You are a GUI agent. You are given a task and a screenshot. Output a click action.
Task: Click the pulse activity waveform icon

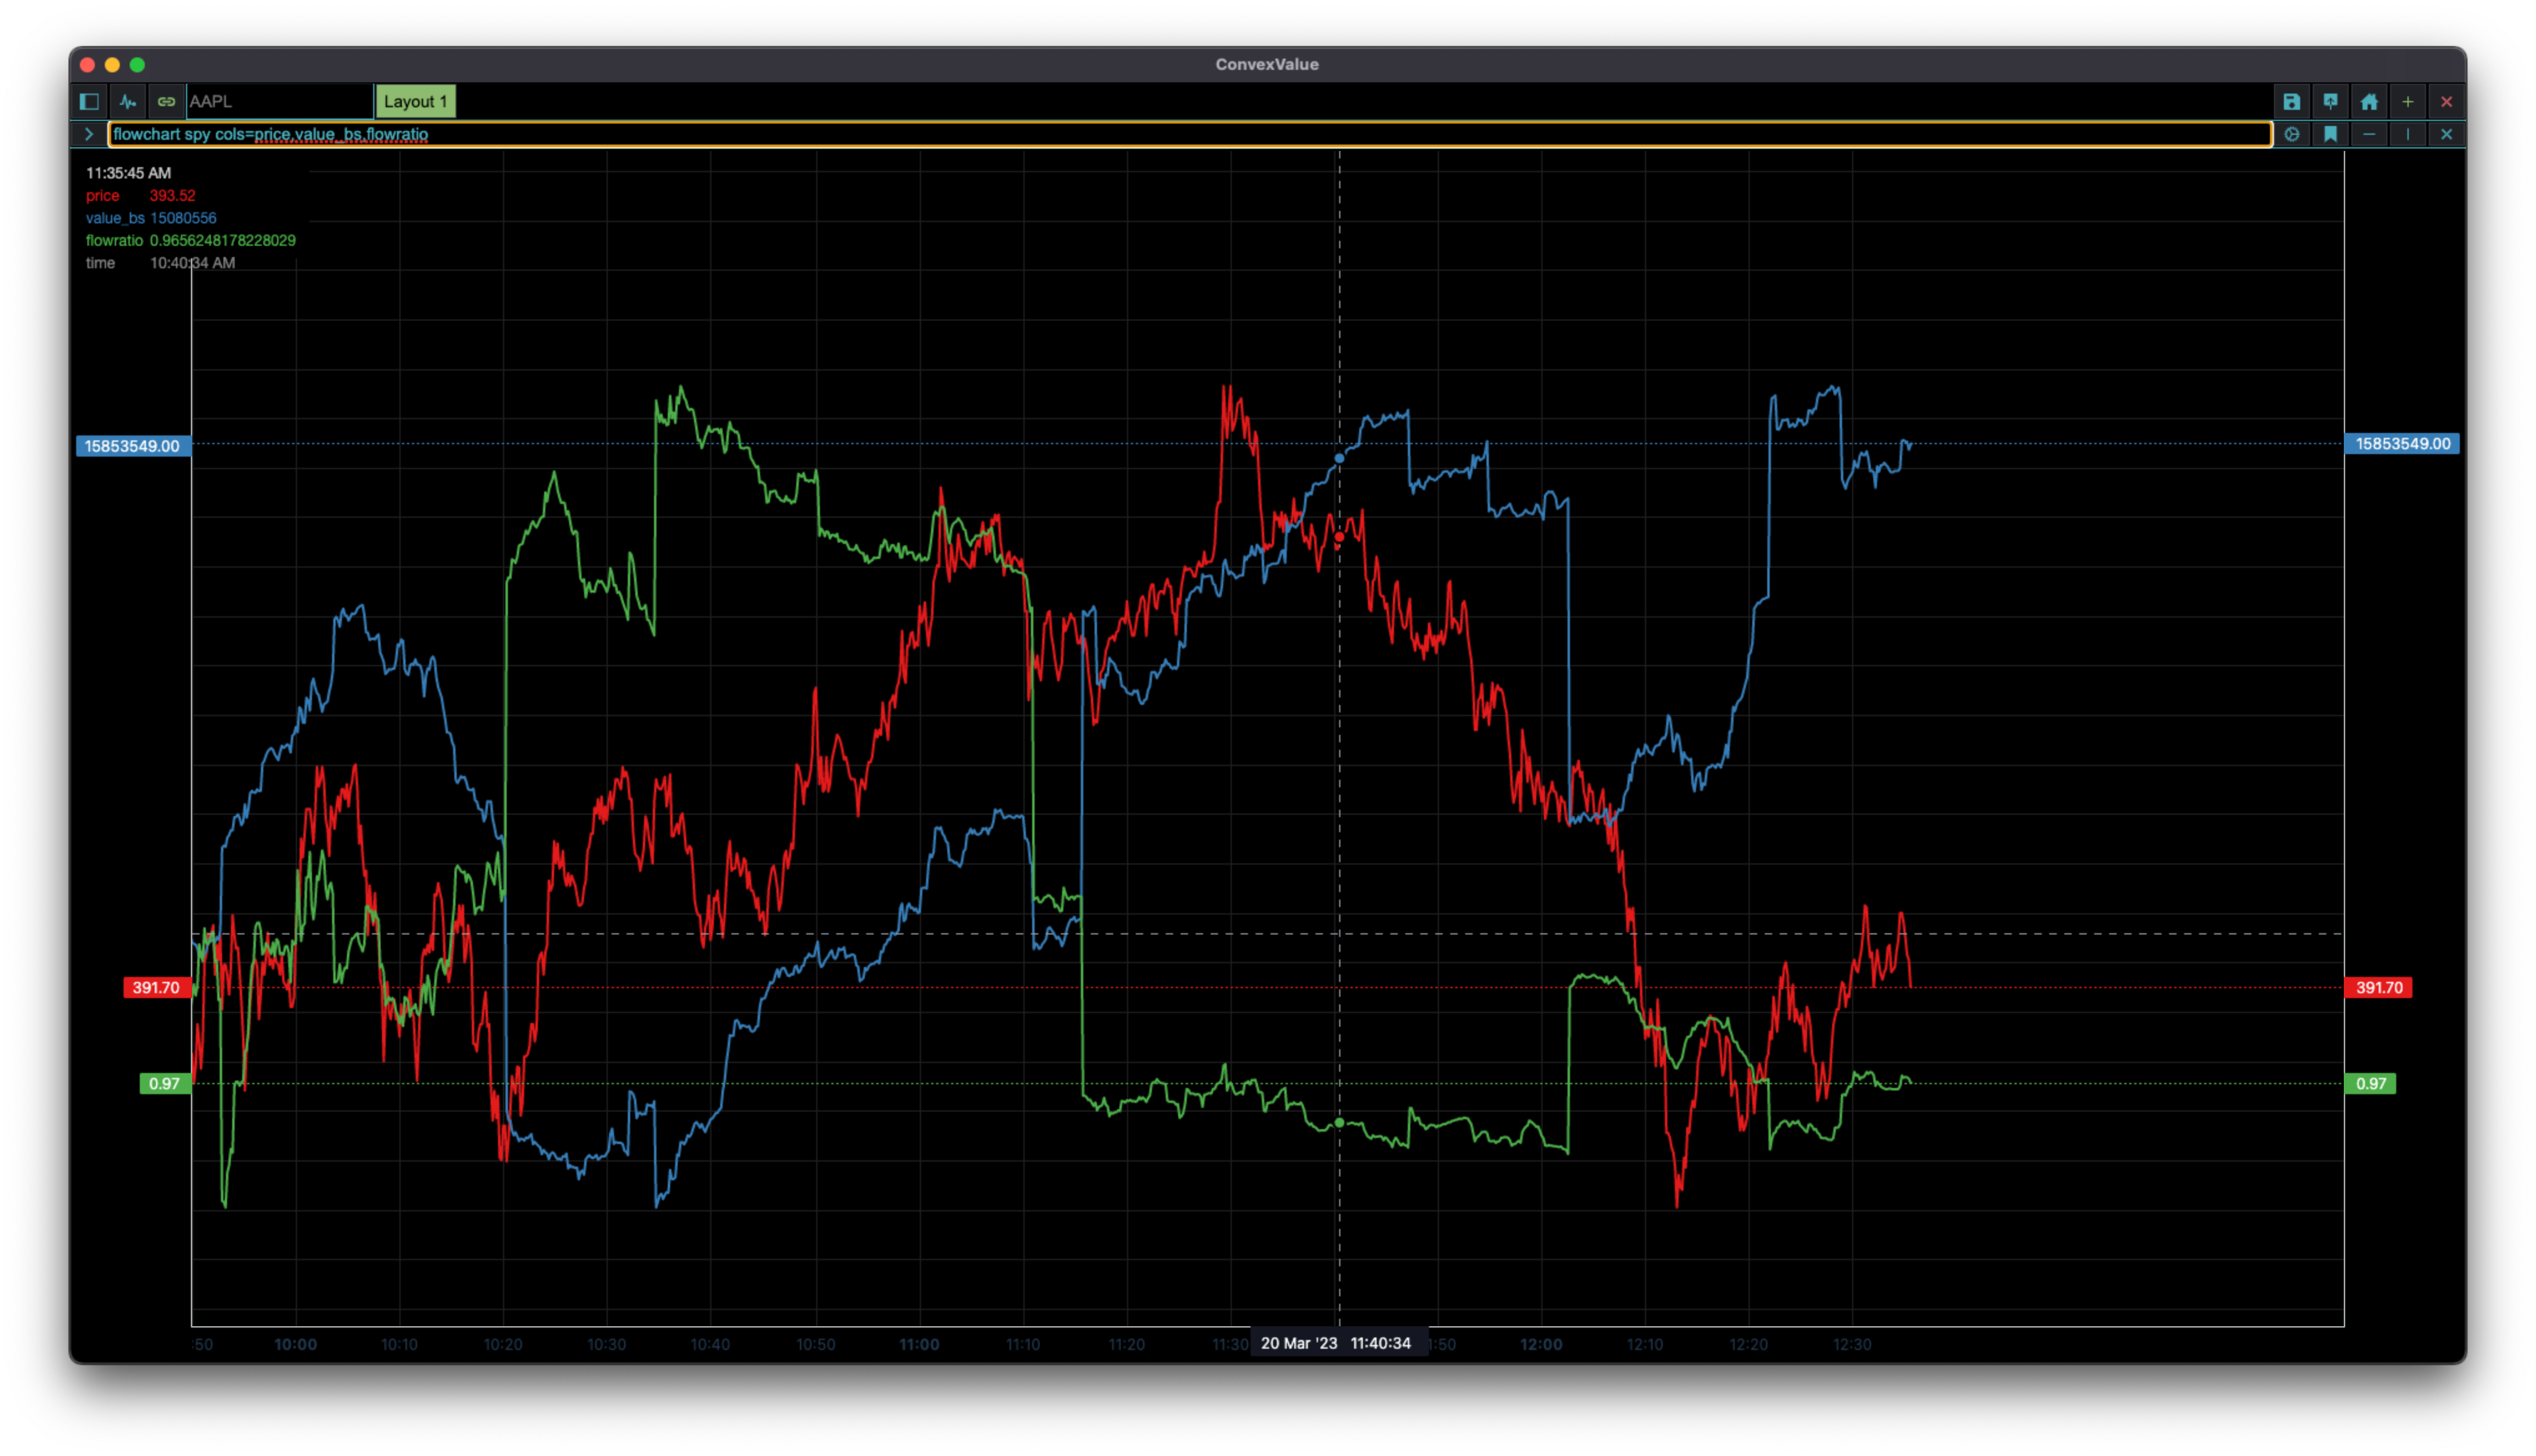click(128, 101)
